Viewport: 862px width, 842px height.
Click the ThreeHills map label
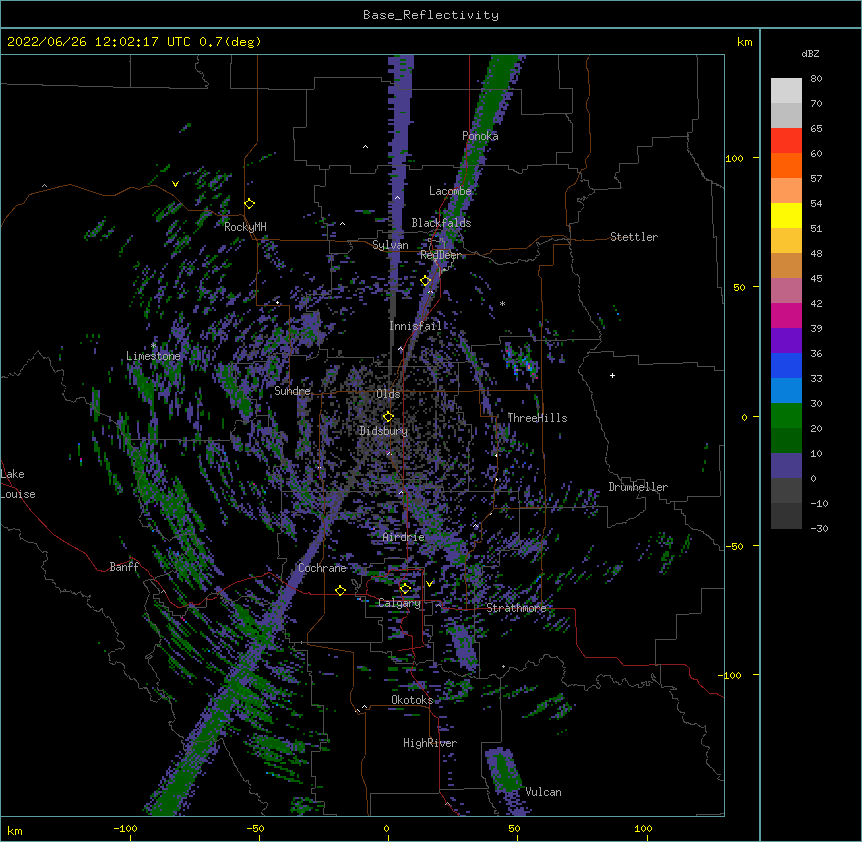[x=537, y=418]
